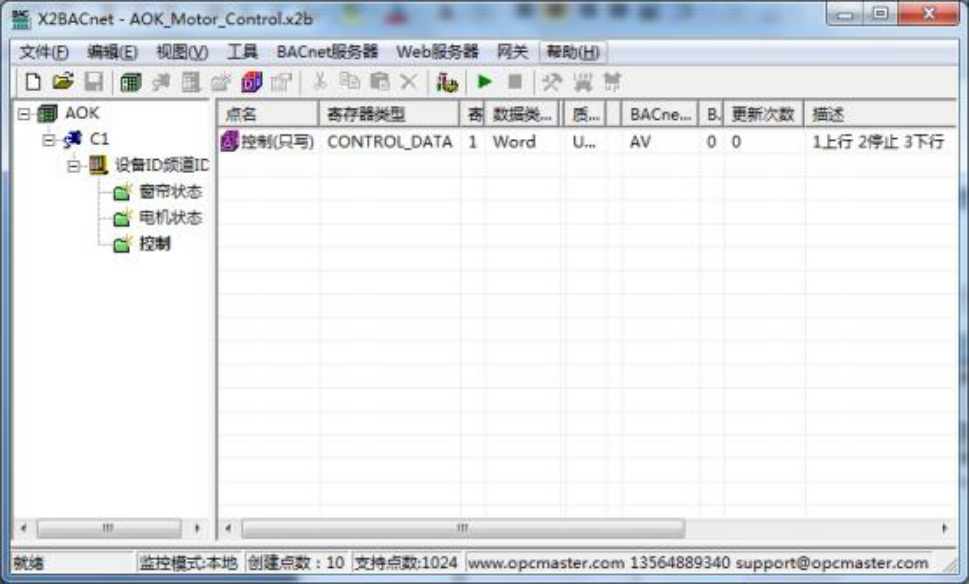Image resolution: width=969 pixels, height=584 pixels.
Task: Sort by the 描述 column header
Action: click(x=881, y=114)
